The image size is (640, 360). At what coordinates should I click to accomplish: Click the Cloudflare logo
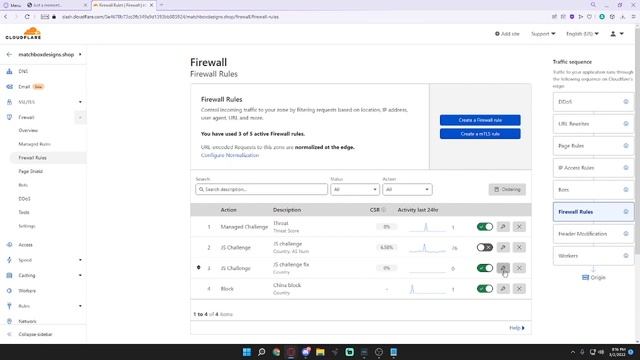pyautogui.click(x=23, y=33)
